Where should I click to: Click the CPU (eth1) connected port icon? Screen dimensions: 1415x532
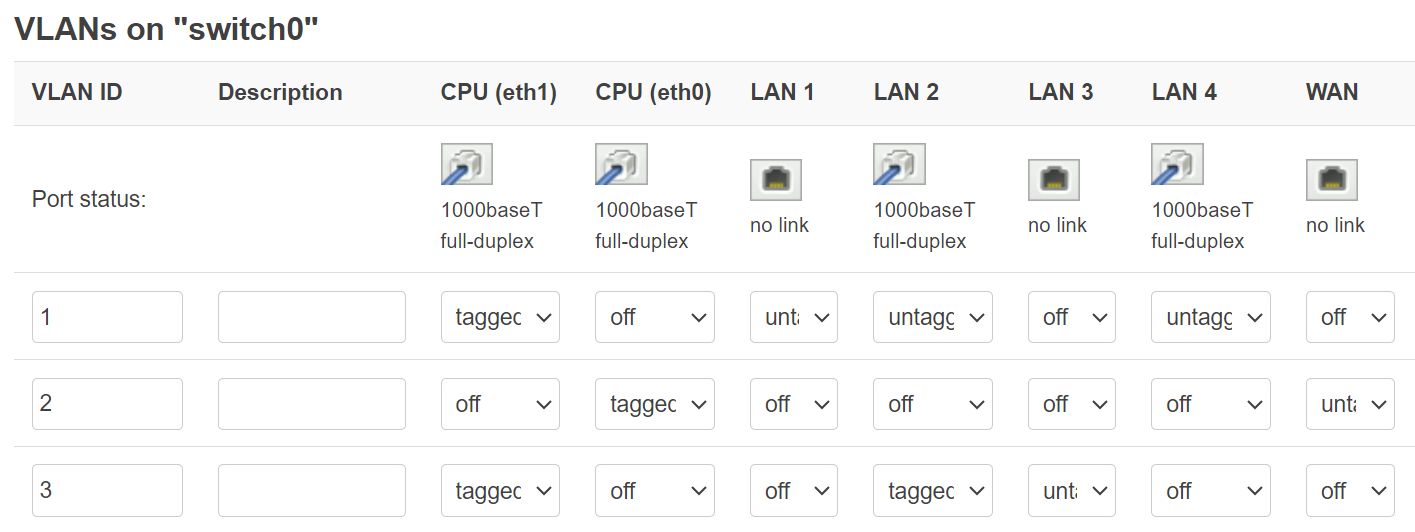point(466,165)
